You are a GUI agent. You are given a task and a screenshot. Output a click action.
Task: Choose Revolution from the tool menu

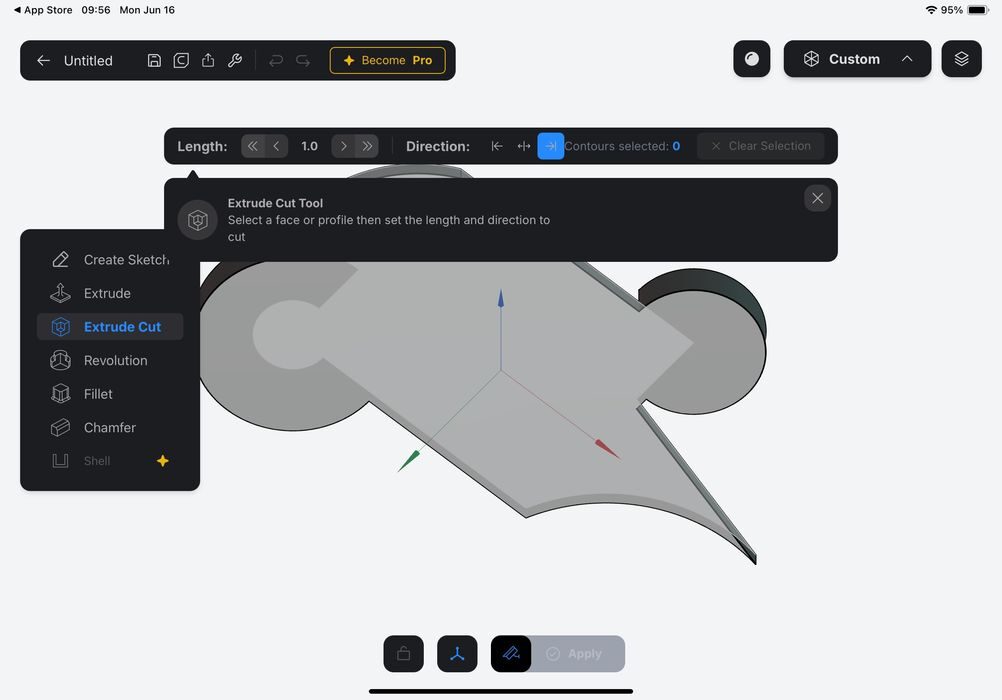click(115, 360)
